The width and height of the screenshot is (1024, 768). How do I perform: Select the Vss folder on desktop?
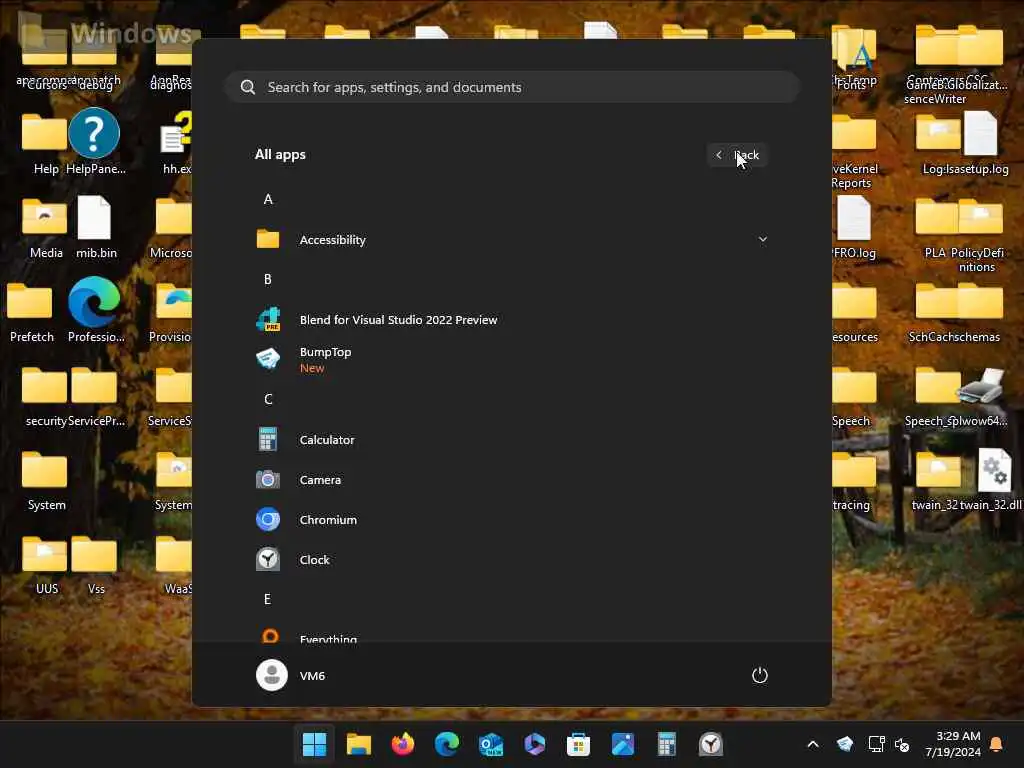pos(95,564)
